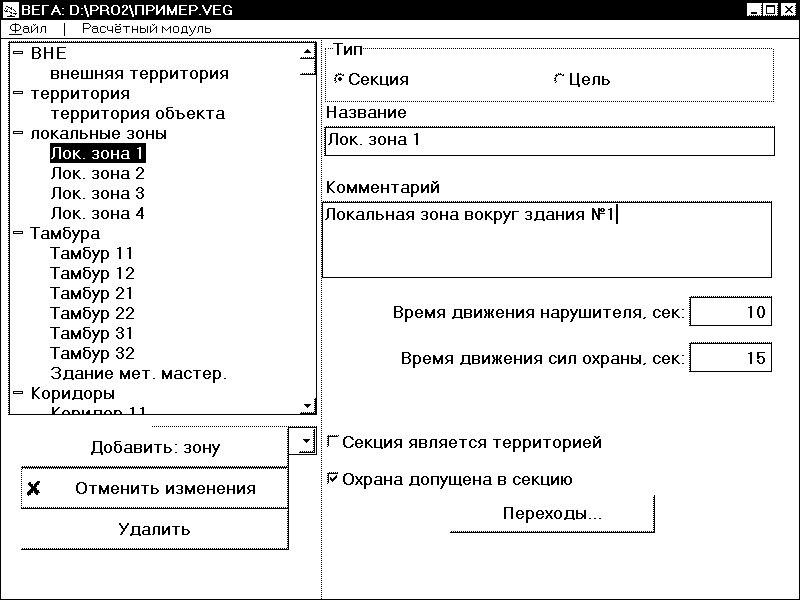Click the Название input field
The image size is (800, 600).
coord(549,141)
